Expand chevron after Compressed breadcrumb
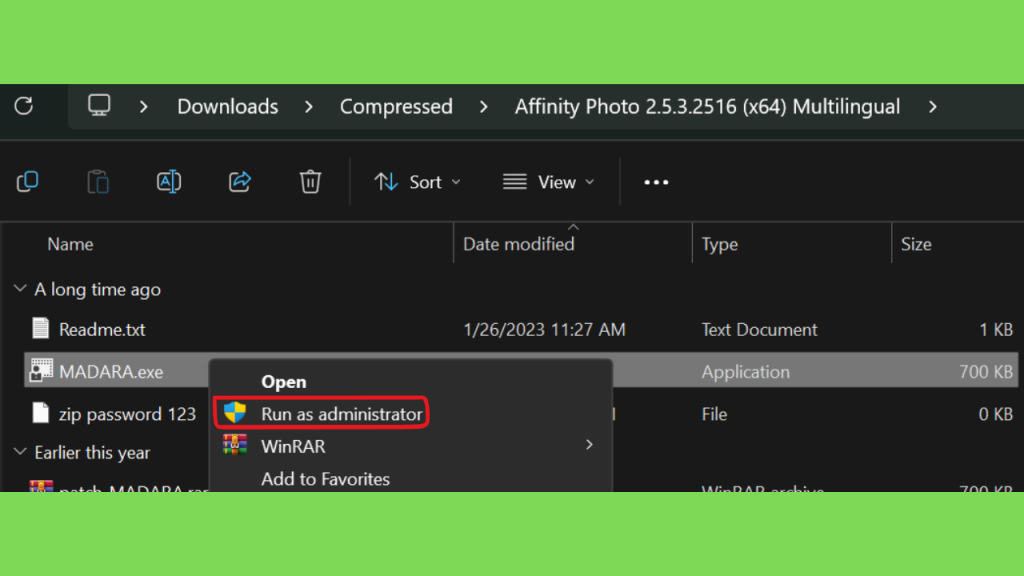1024x576 pixels. (x=483, y=106)
